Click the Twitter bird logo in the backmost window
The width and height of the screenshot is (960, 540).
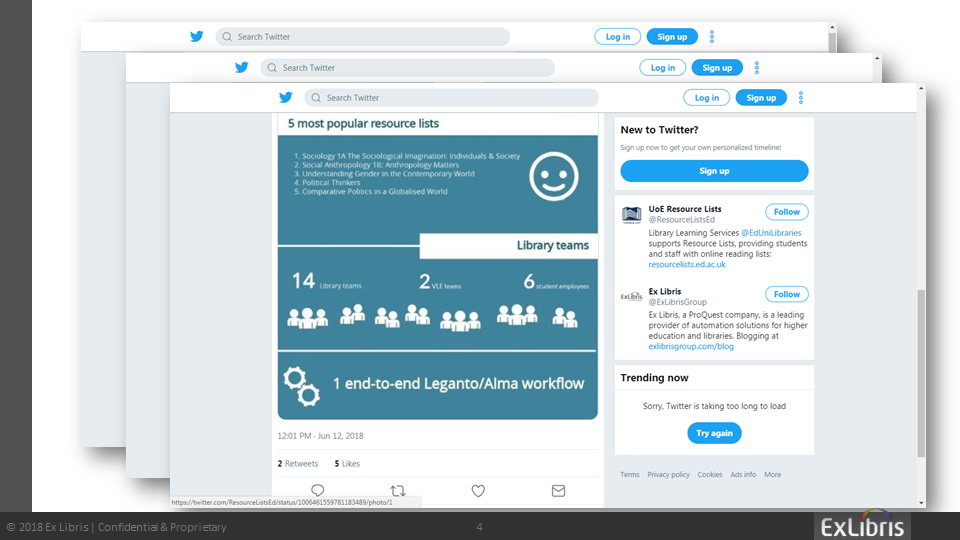coord(197,37)
